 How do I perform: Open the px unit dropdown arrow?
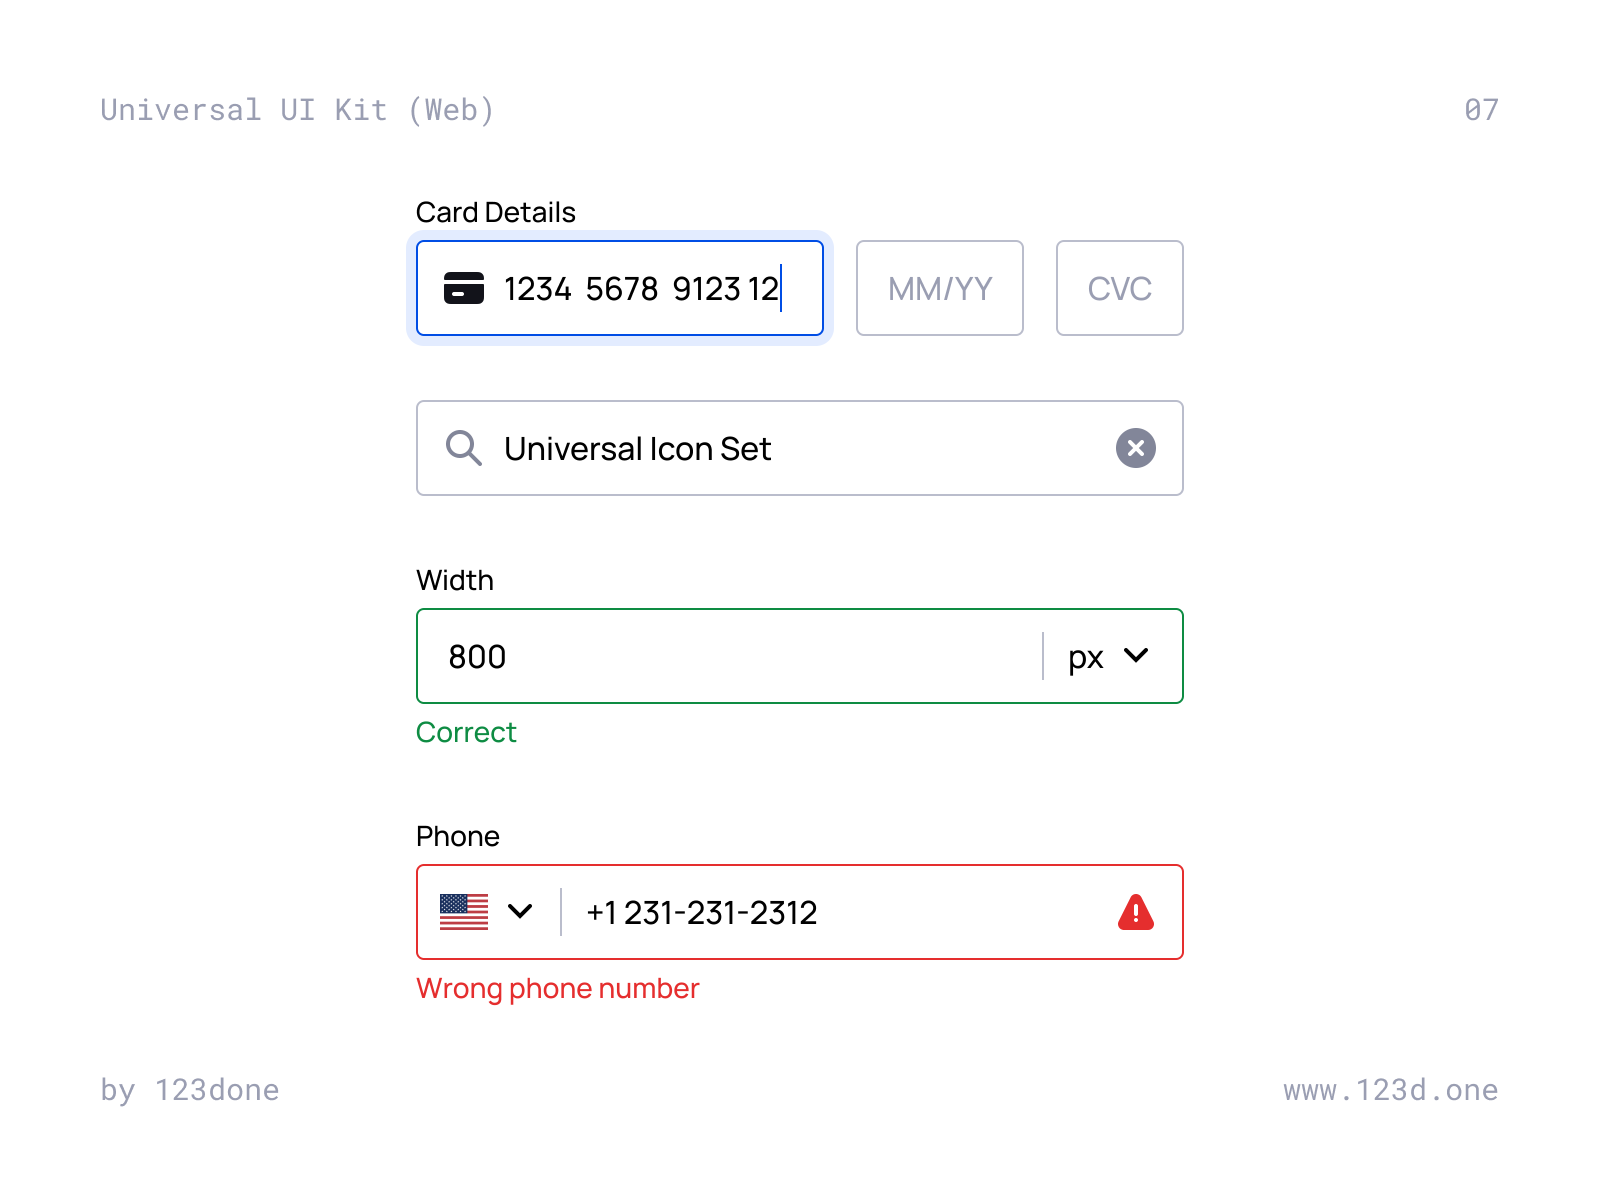pos(1136,655)
